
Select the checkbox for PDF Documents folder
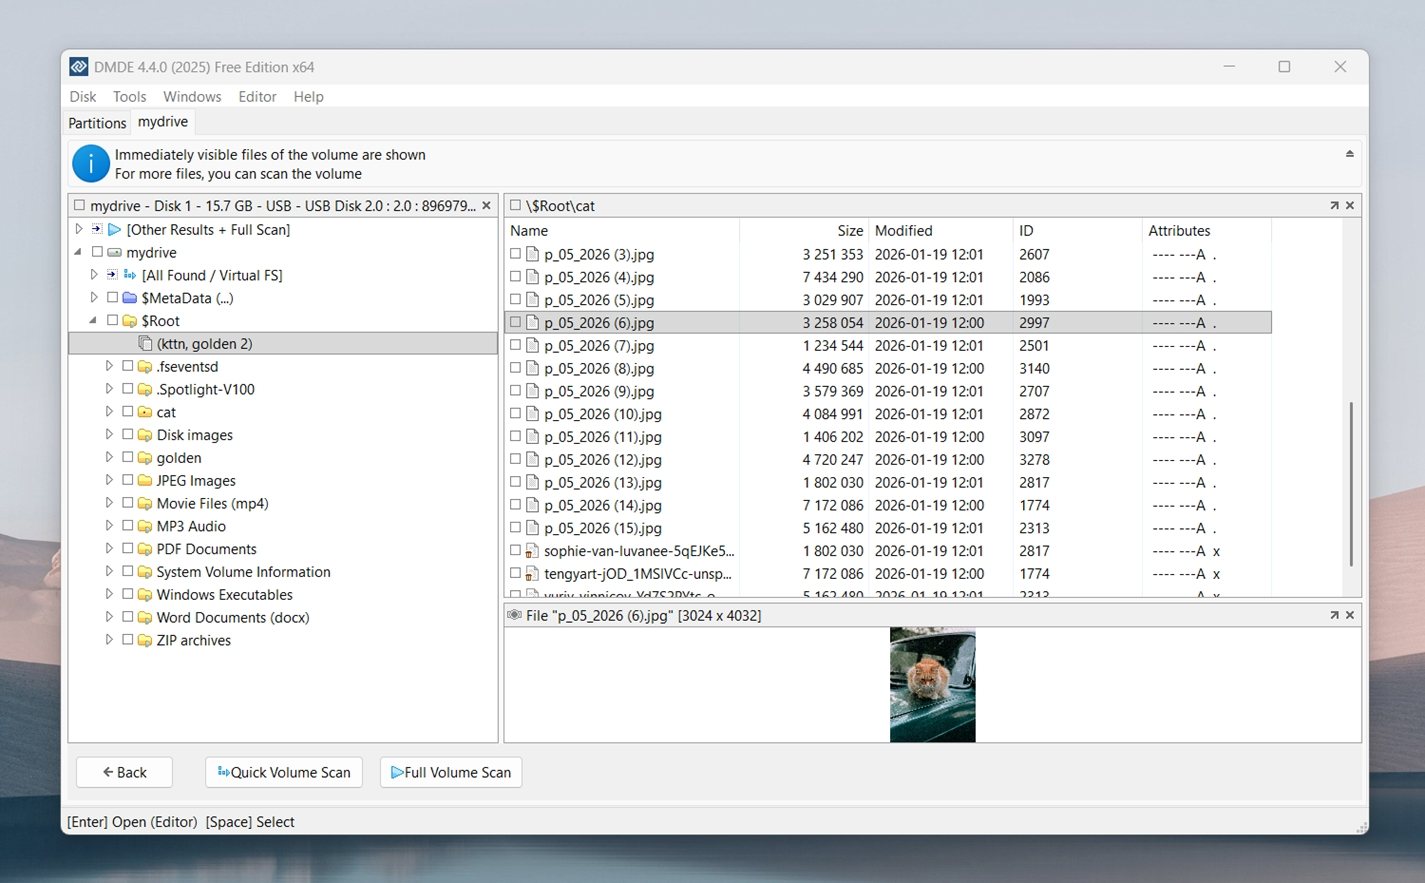[128, 549]
